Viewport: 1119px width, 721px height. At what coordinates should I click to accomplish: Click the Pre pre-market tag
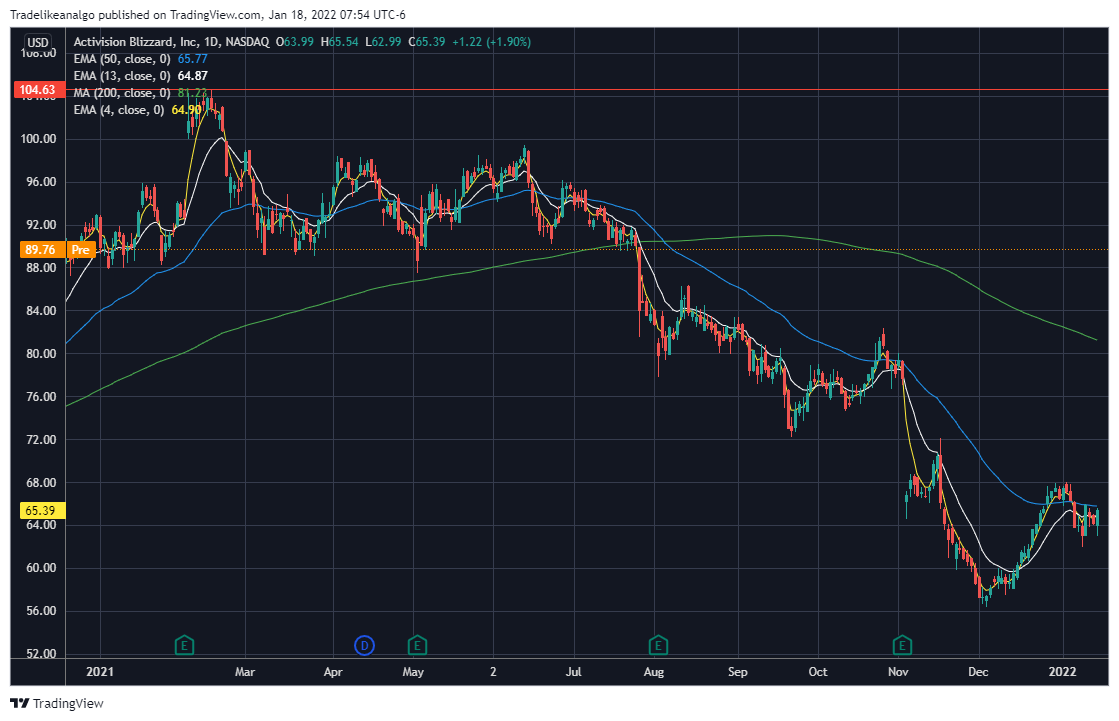[x=80, y=250]
